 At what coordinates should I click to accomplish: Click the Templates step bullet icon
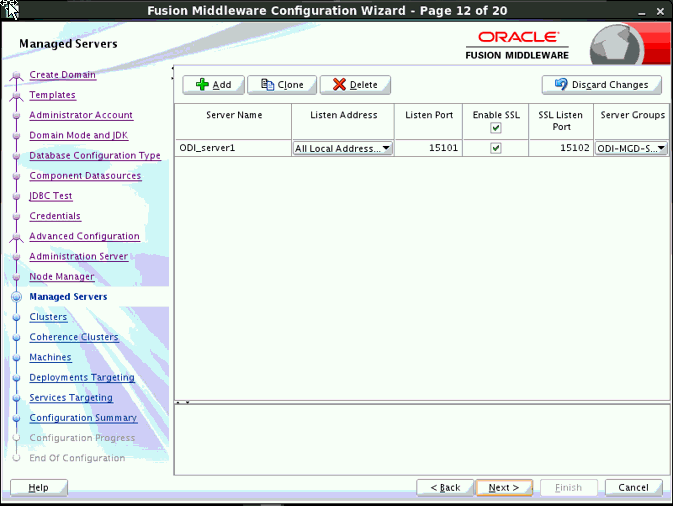(x=16, y=95)
